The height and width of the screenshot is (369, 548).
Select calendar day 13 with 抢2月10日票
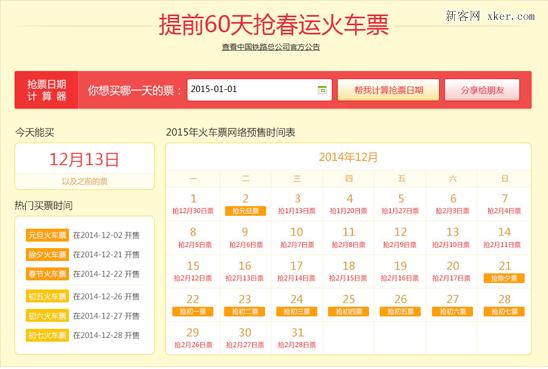pyautogui.click(x=453, y=238)
